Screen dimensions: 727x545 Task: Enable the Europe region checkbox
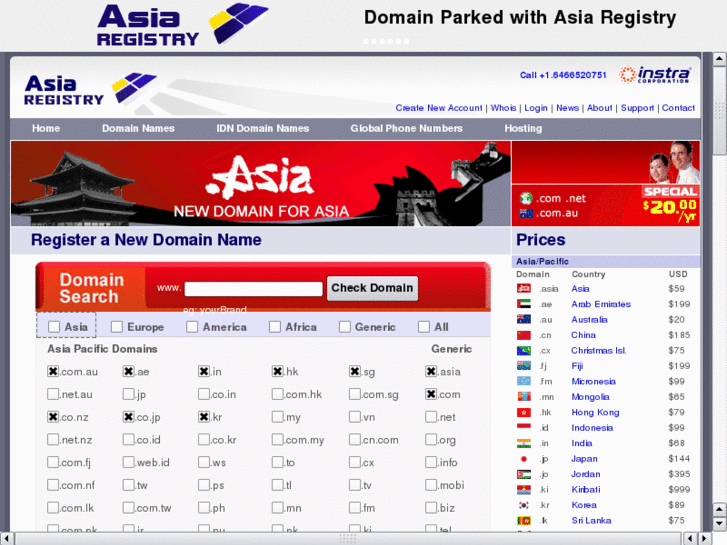pyautogui.click(x=117, y=327)
